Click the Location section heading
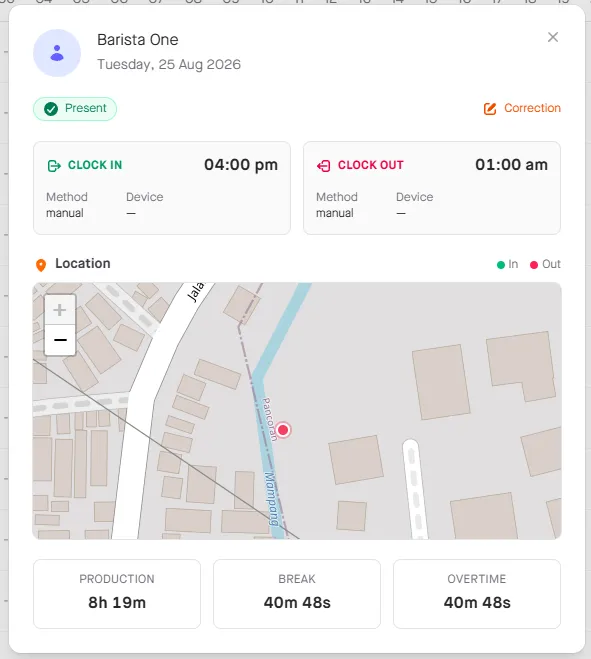The width and height of the screenshot is (591, 659). click(83, 264)
